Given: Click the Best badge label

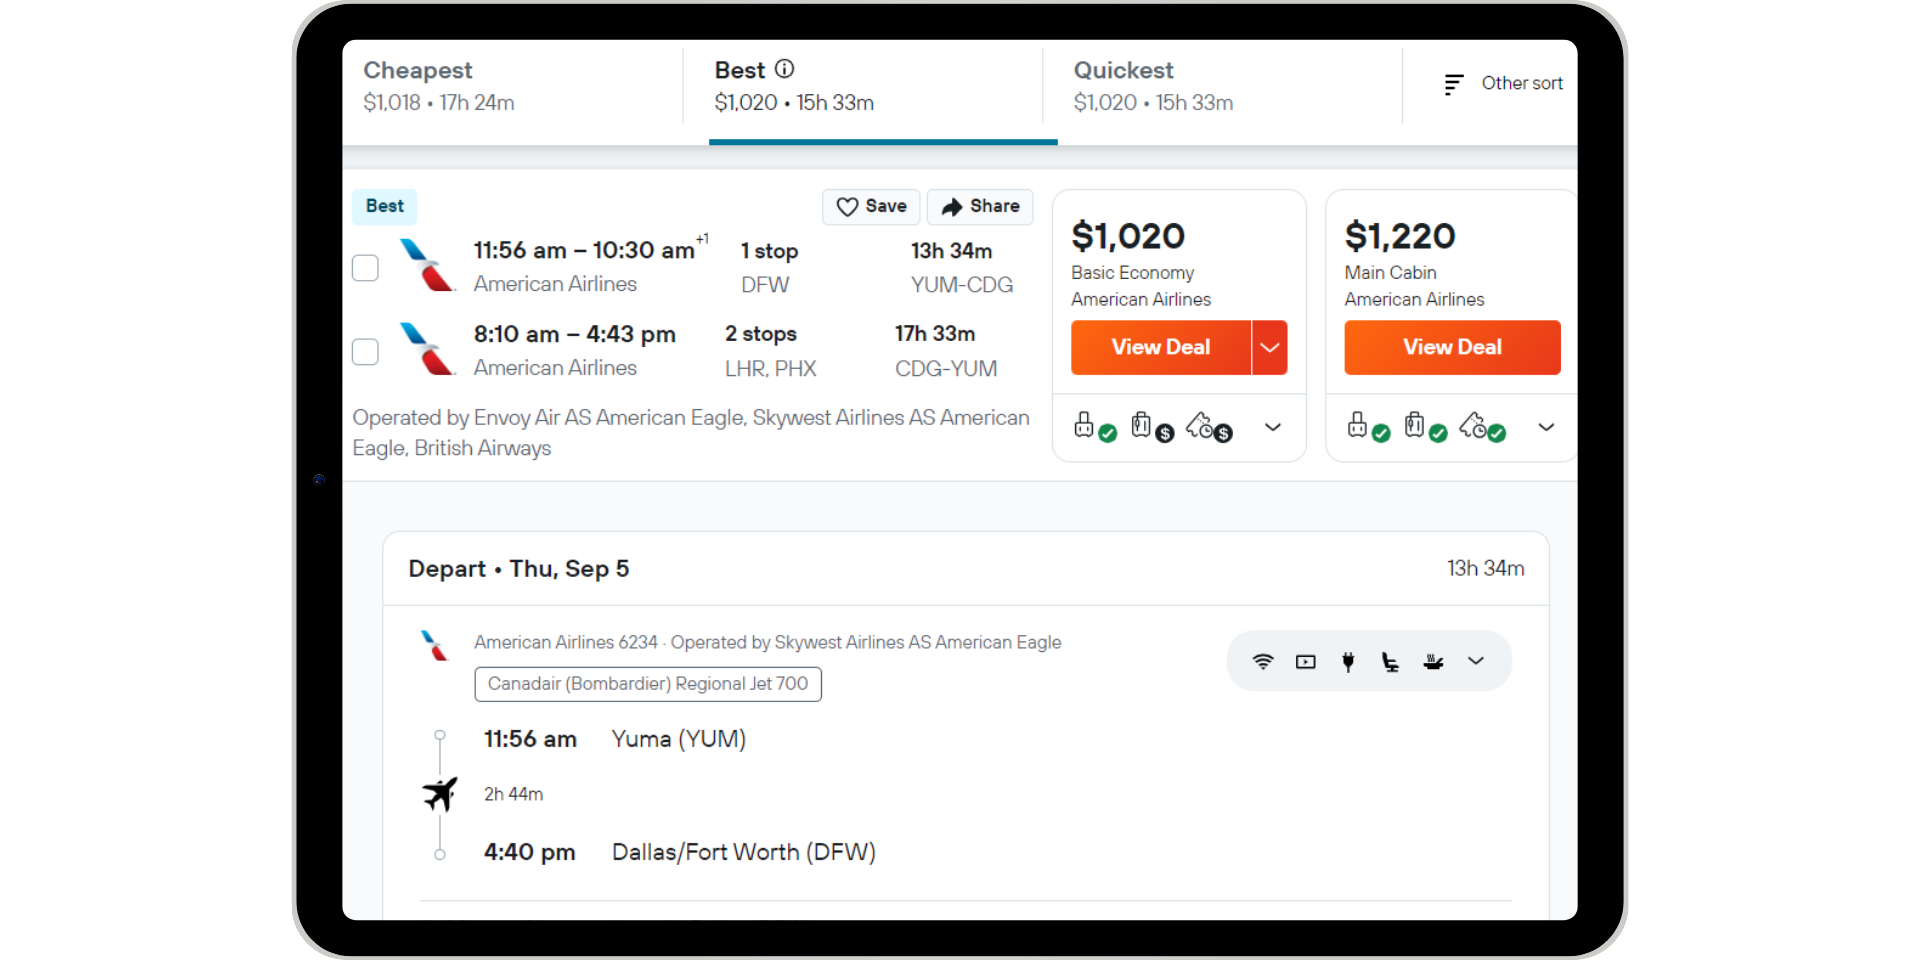Looking at the screenshot, I should click(385, 206).
